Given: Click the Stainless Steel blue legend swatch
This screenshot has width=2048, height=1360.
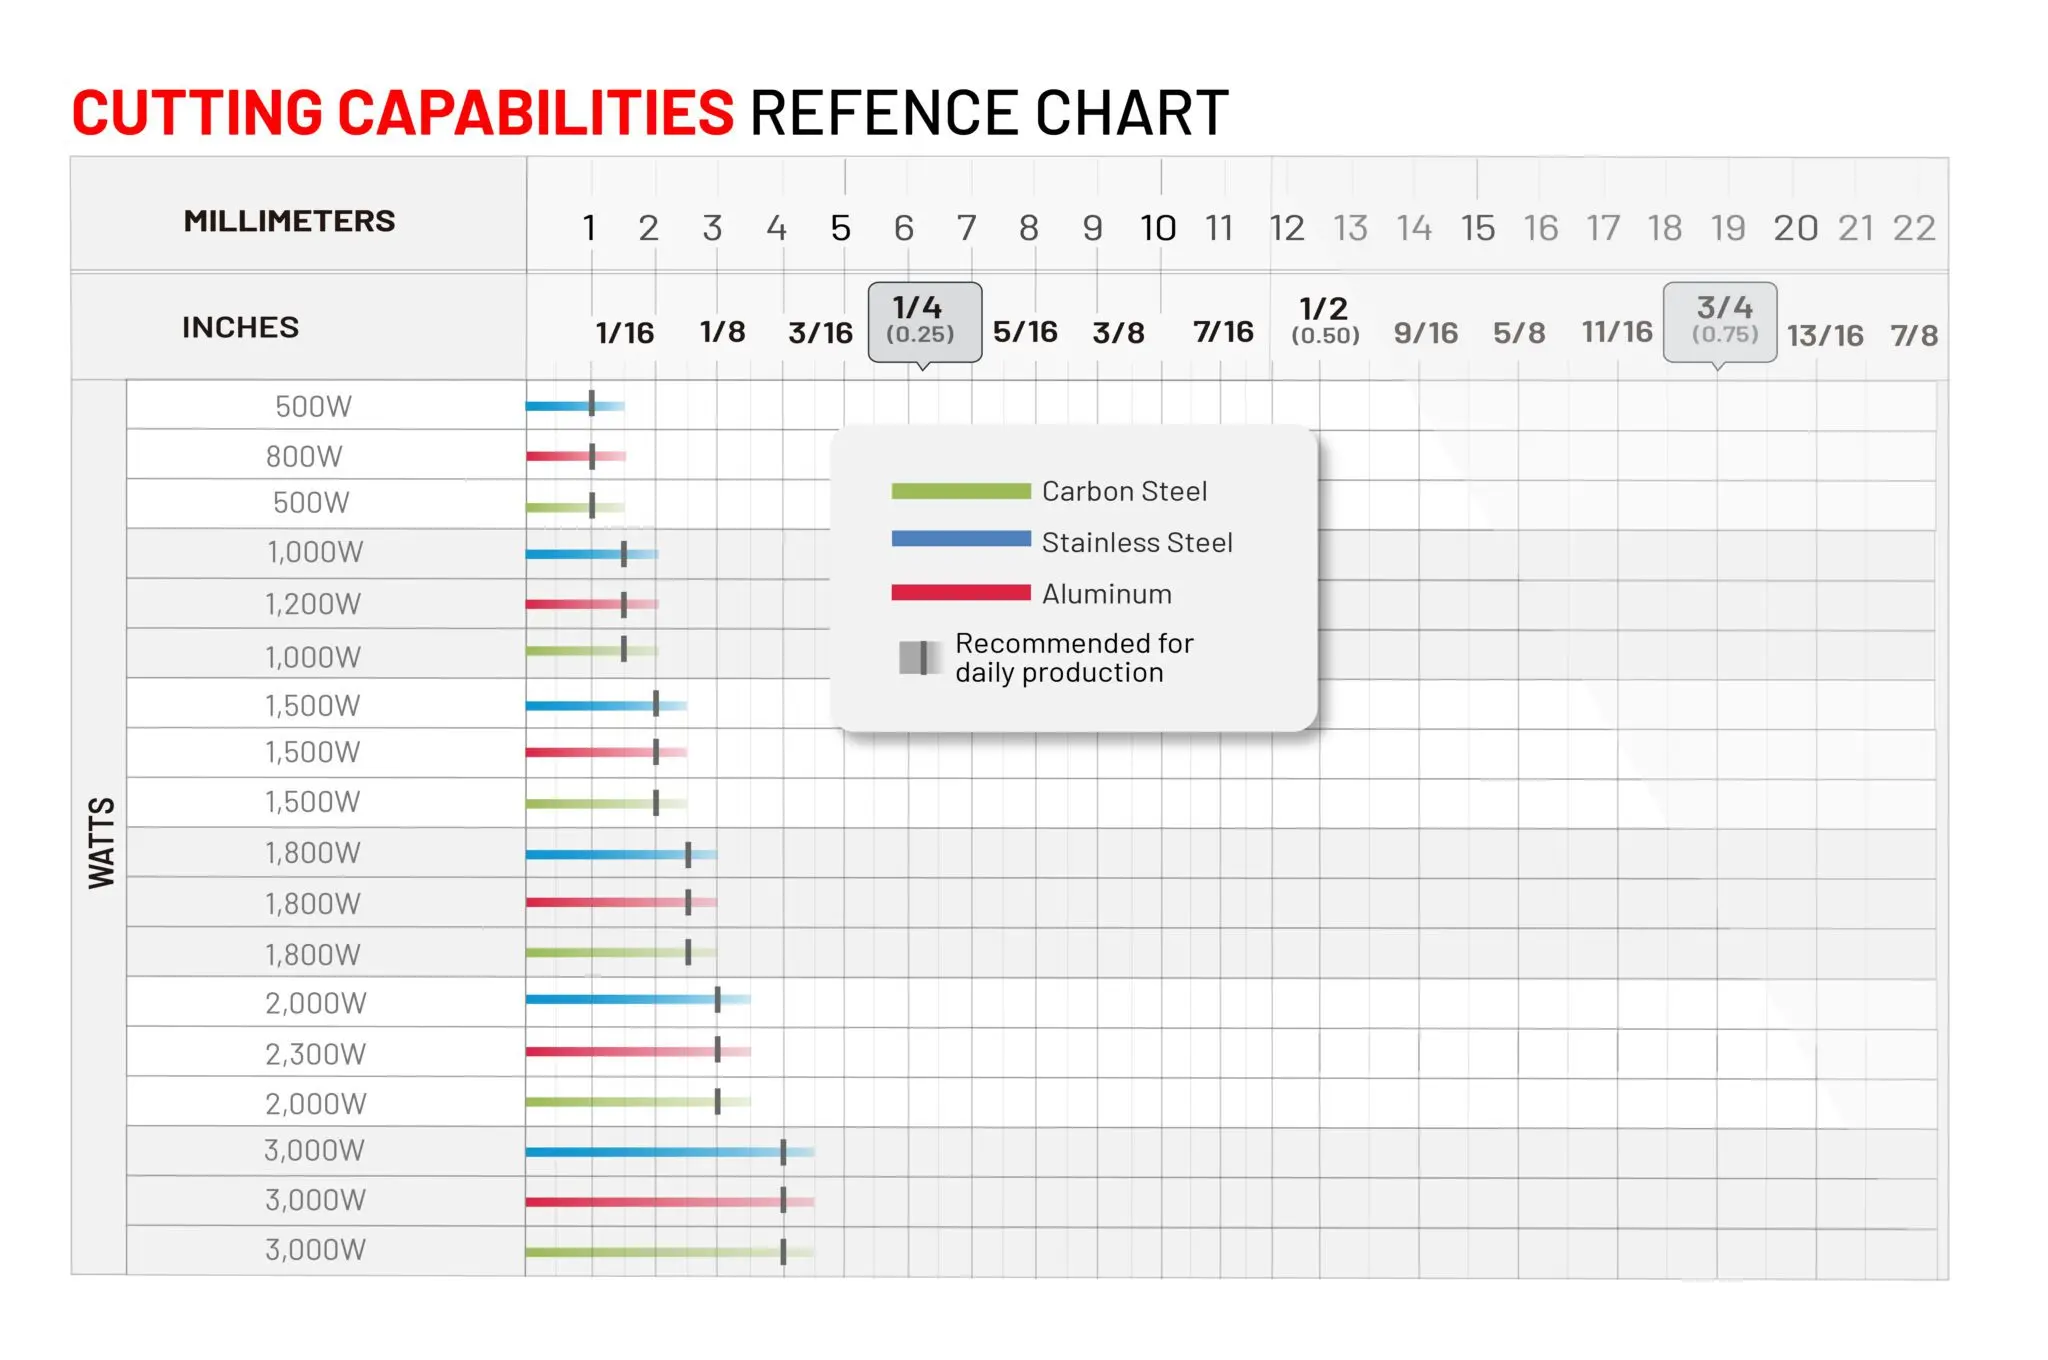Looking at the screenshot, I should (960, 540).
